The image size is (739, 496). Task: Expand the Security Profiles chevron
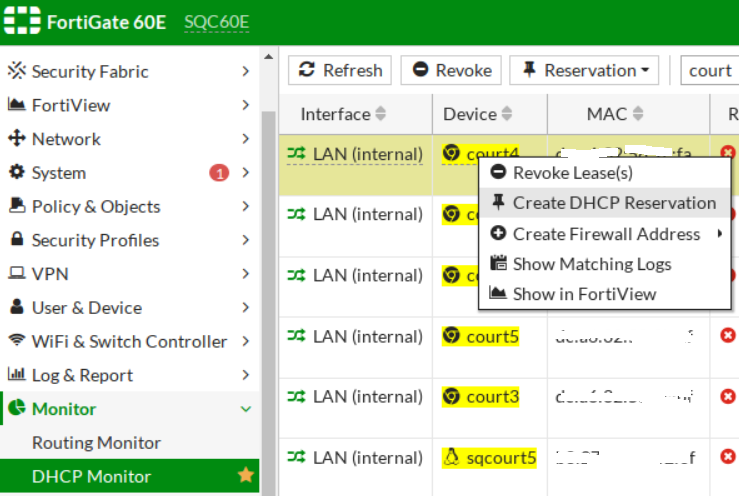246,240
